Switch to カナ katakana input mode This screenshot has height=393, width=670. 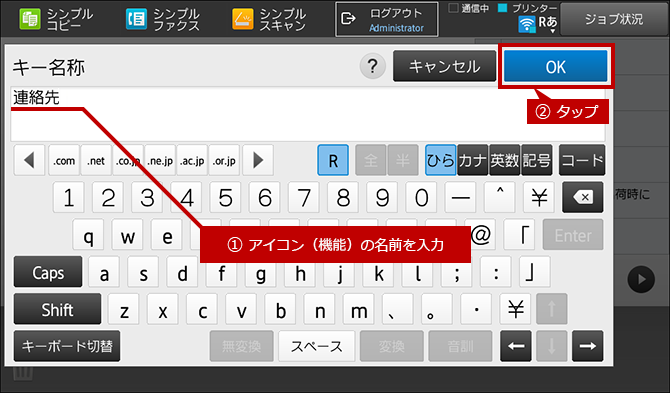(472, 161)
